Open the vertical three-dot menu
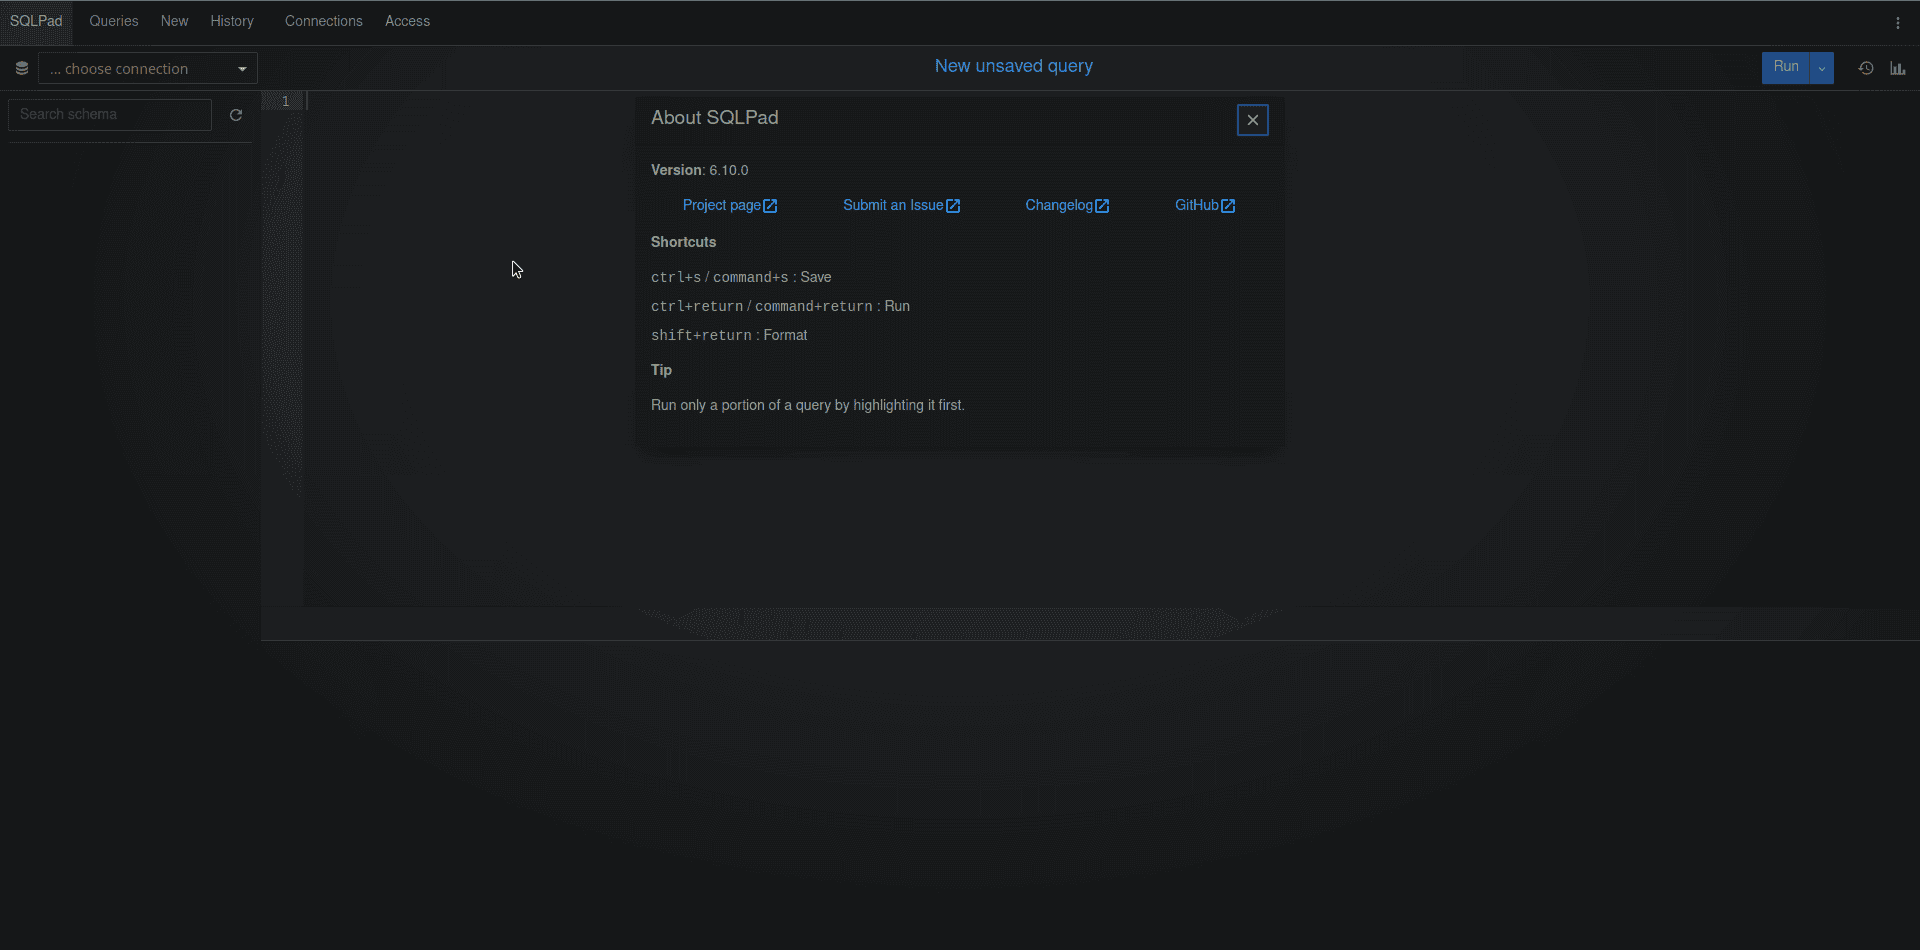1920x950 pixels. click(1897, 23)
